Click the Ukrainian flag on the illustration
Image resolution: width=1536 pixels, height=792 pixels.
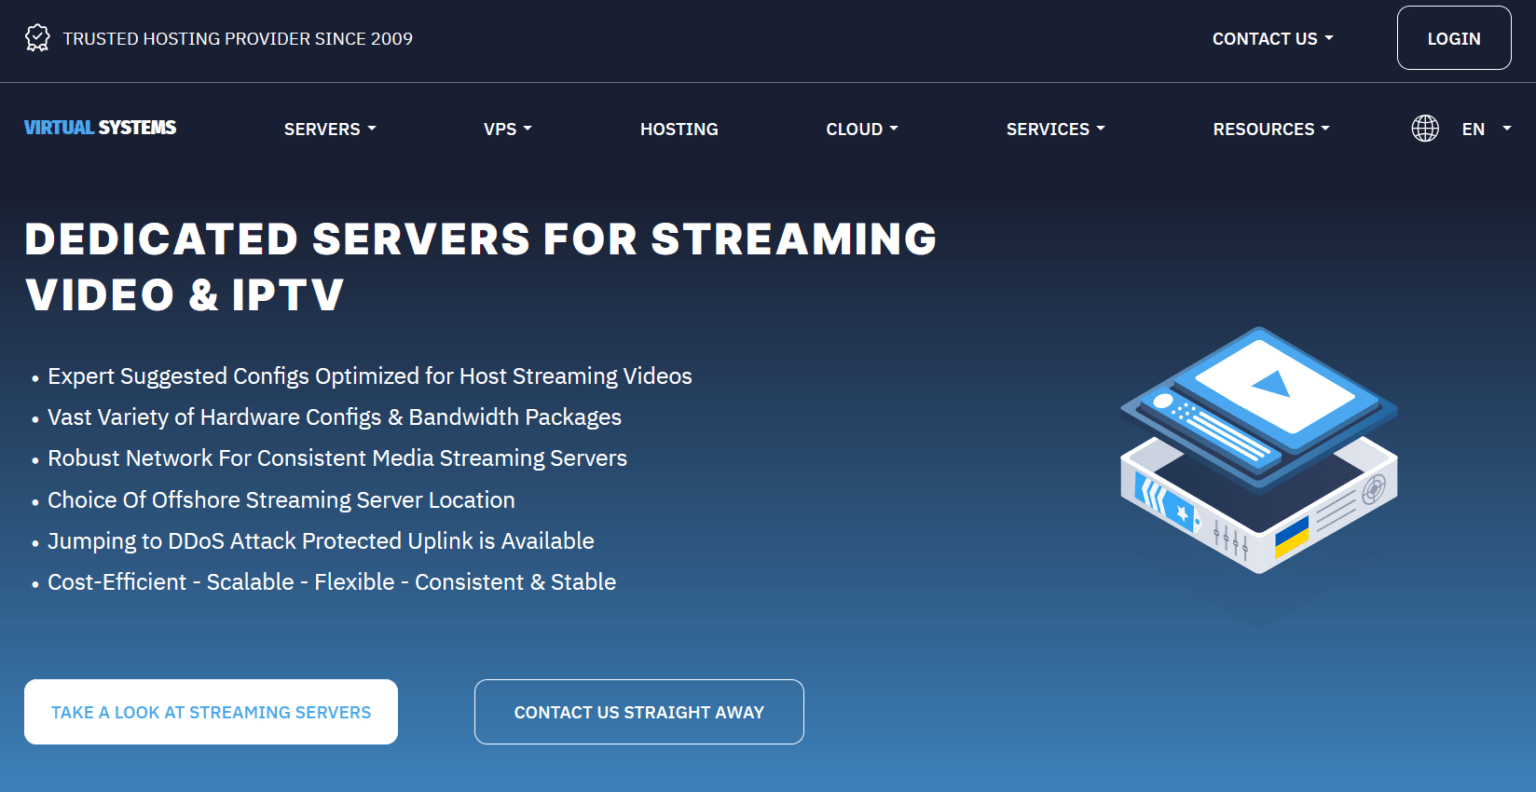pyautogui.click(x=1293, y=538)
